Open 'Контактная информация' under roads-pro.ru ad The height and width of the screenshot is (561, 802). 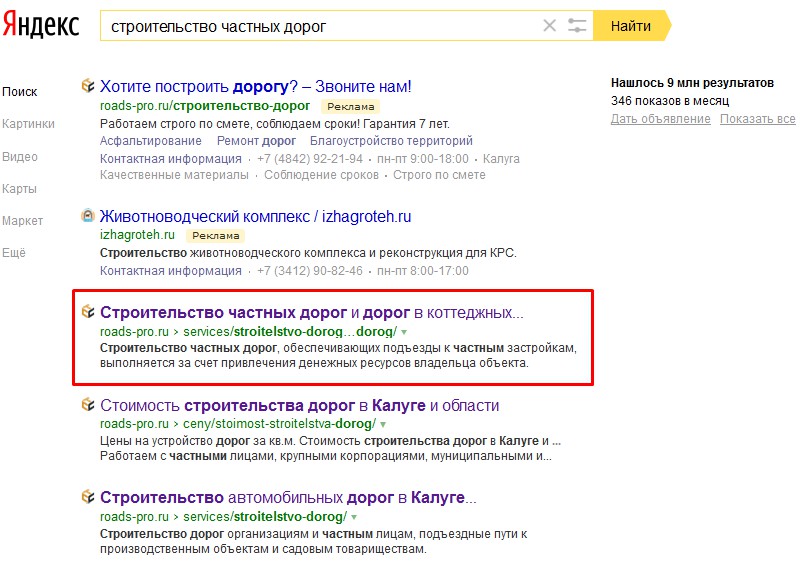tap(170, 159)
